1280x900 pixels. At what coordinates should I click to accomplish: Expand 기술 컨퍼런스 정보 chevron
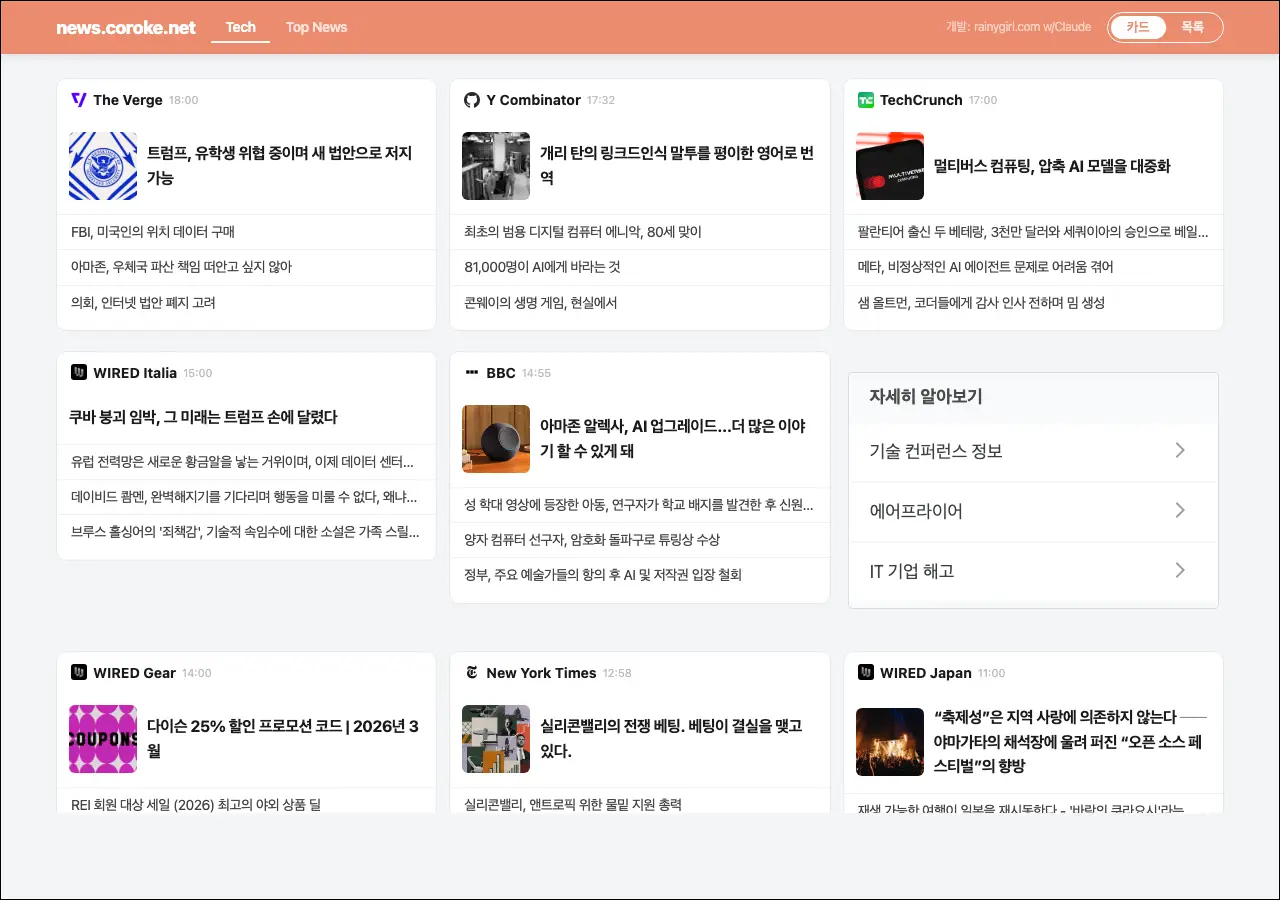[1180, 451]
